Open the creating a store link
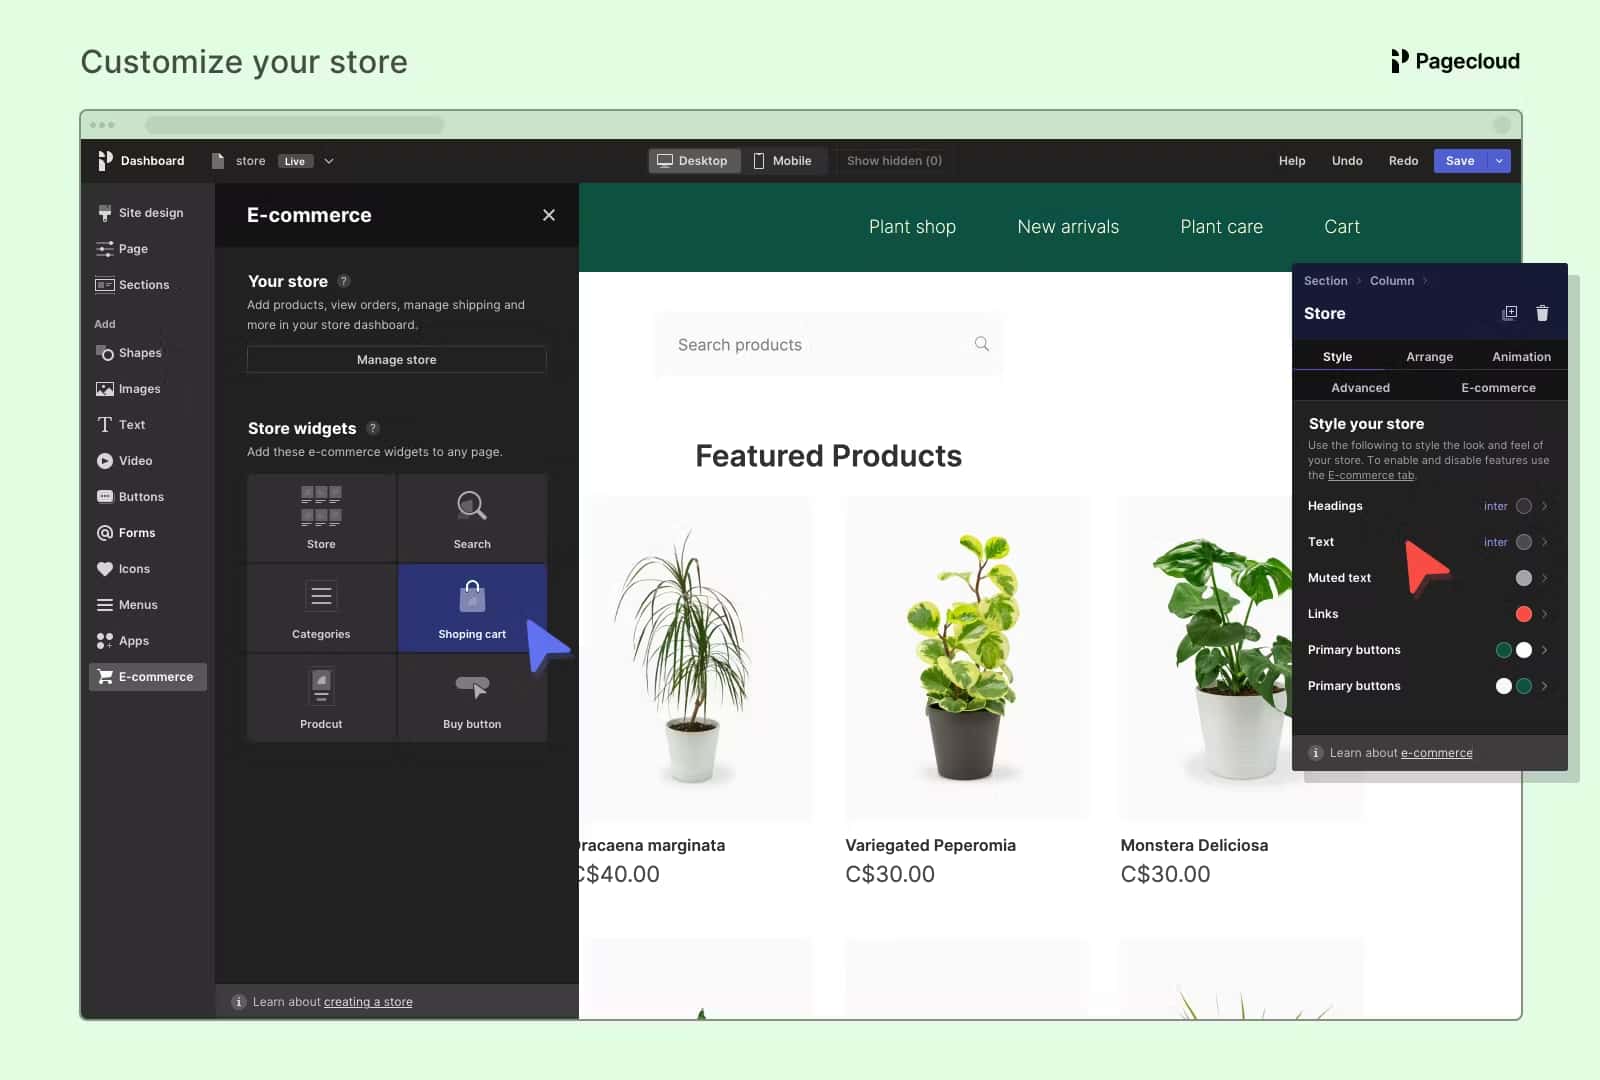 (x=368, y=1002)
